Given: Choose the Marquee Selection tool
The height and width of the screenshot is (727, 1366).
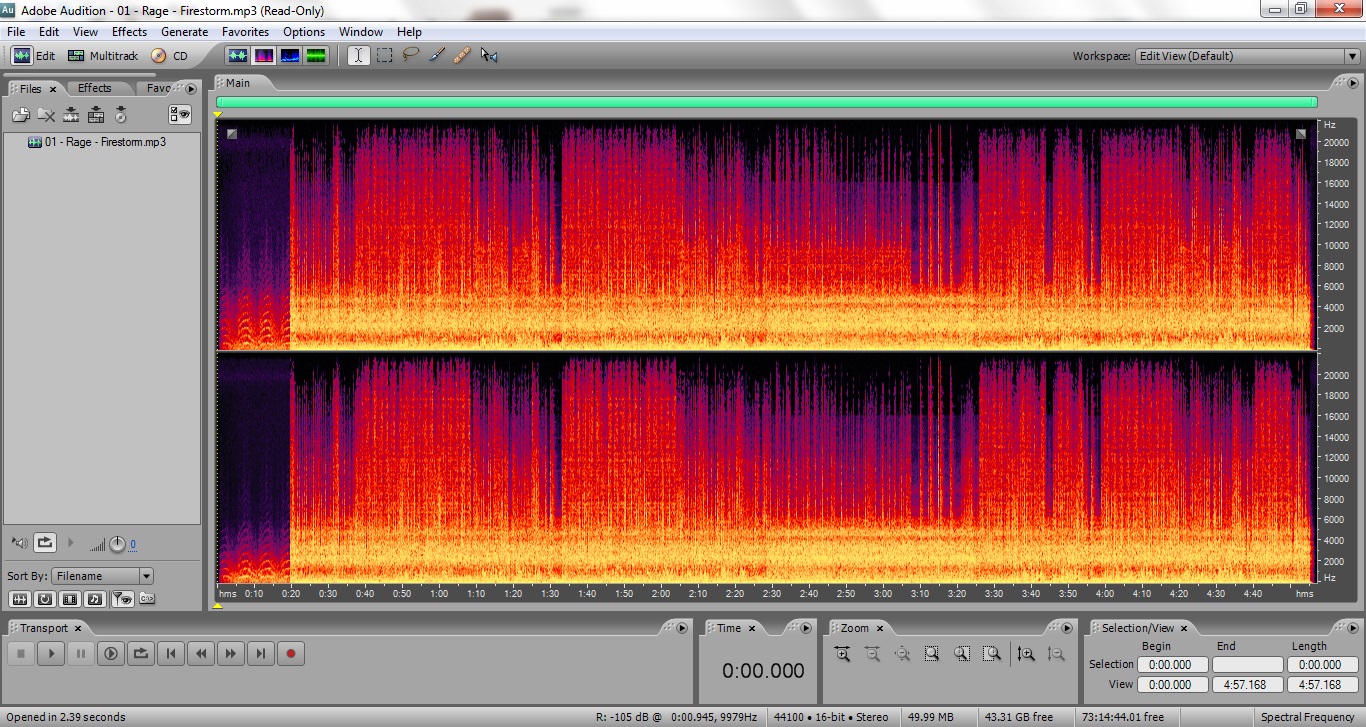Looking at the screenshot, I should click(384, 56).
